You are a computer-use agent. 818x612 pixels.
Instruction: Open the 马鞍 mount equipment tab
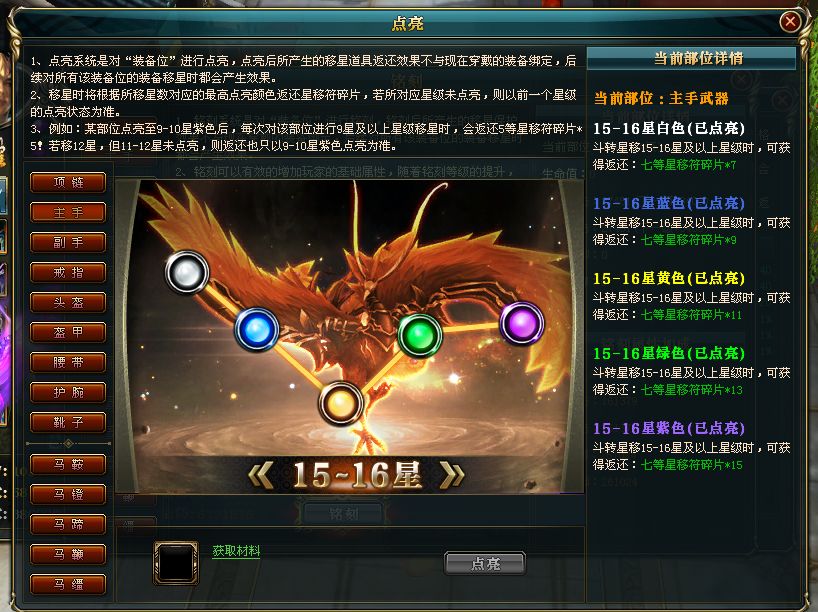[x=68, y=464]
